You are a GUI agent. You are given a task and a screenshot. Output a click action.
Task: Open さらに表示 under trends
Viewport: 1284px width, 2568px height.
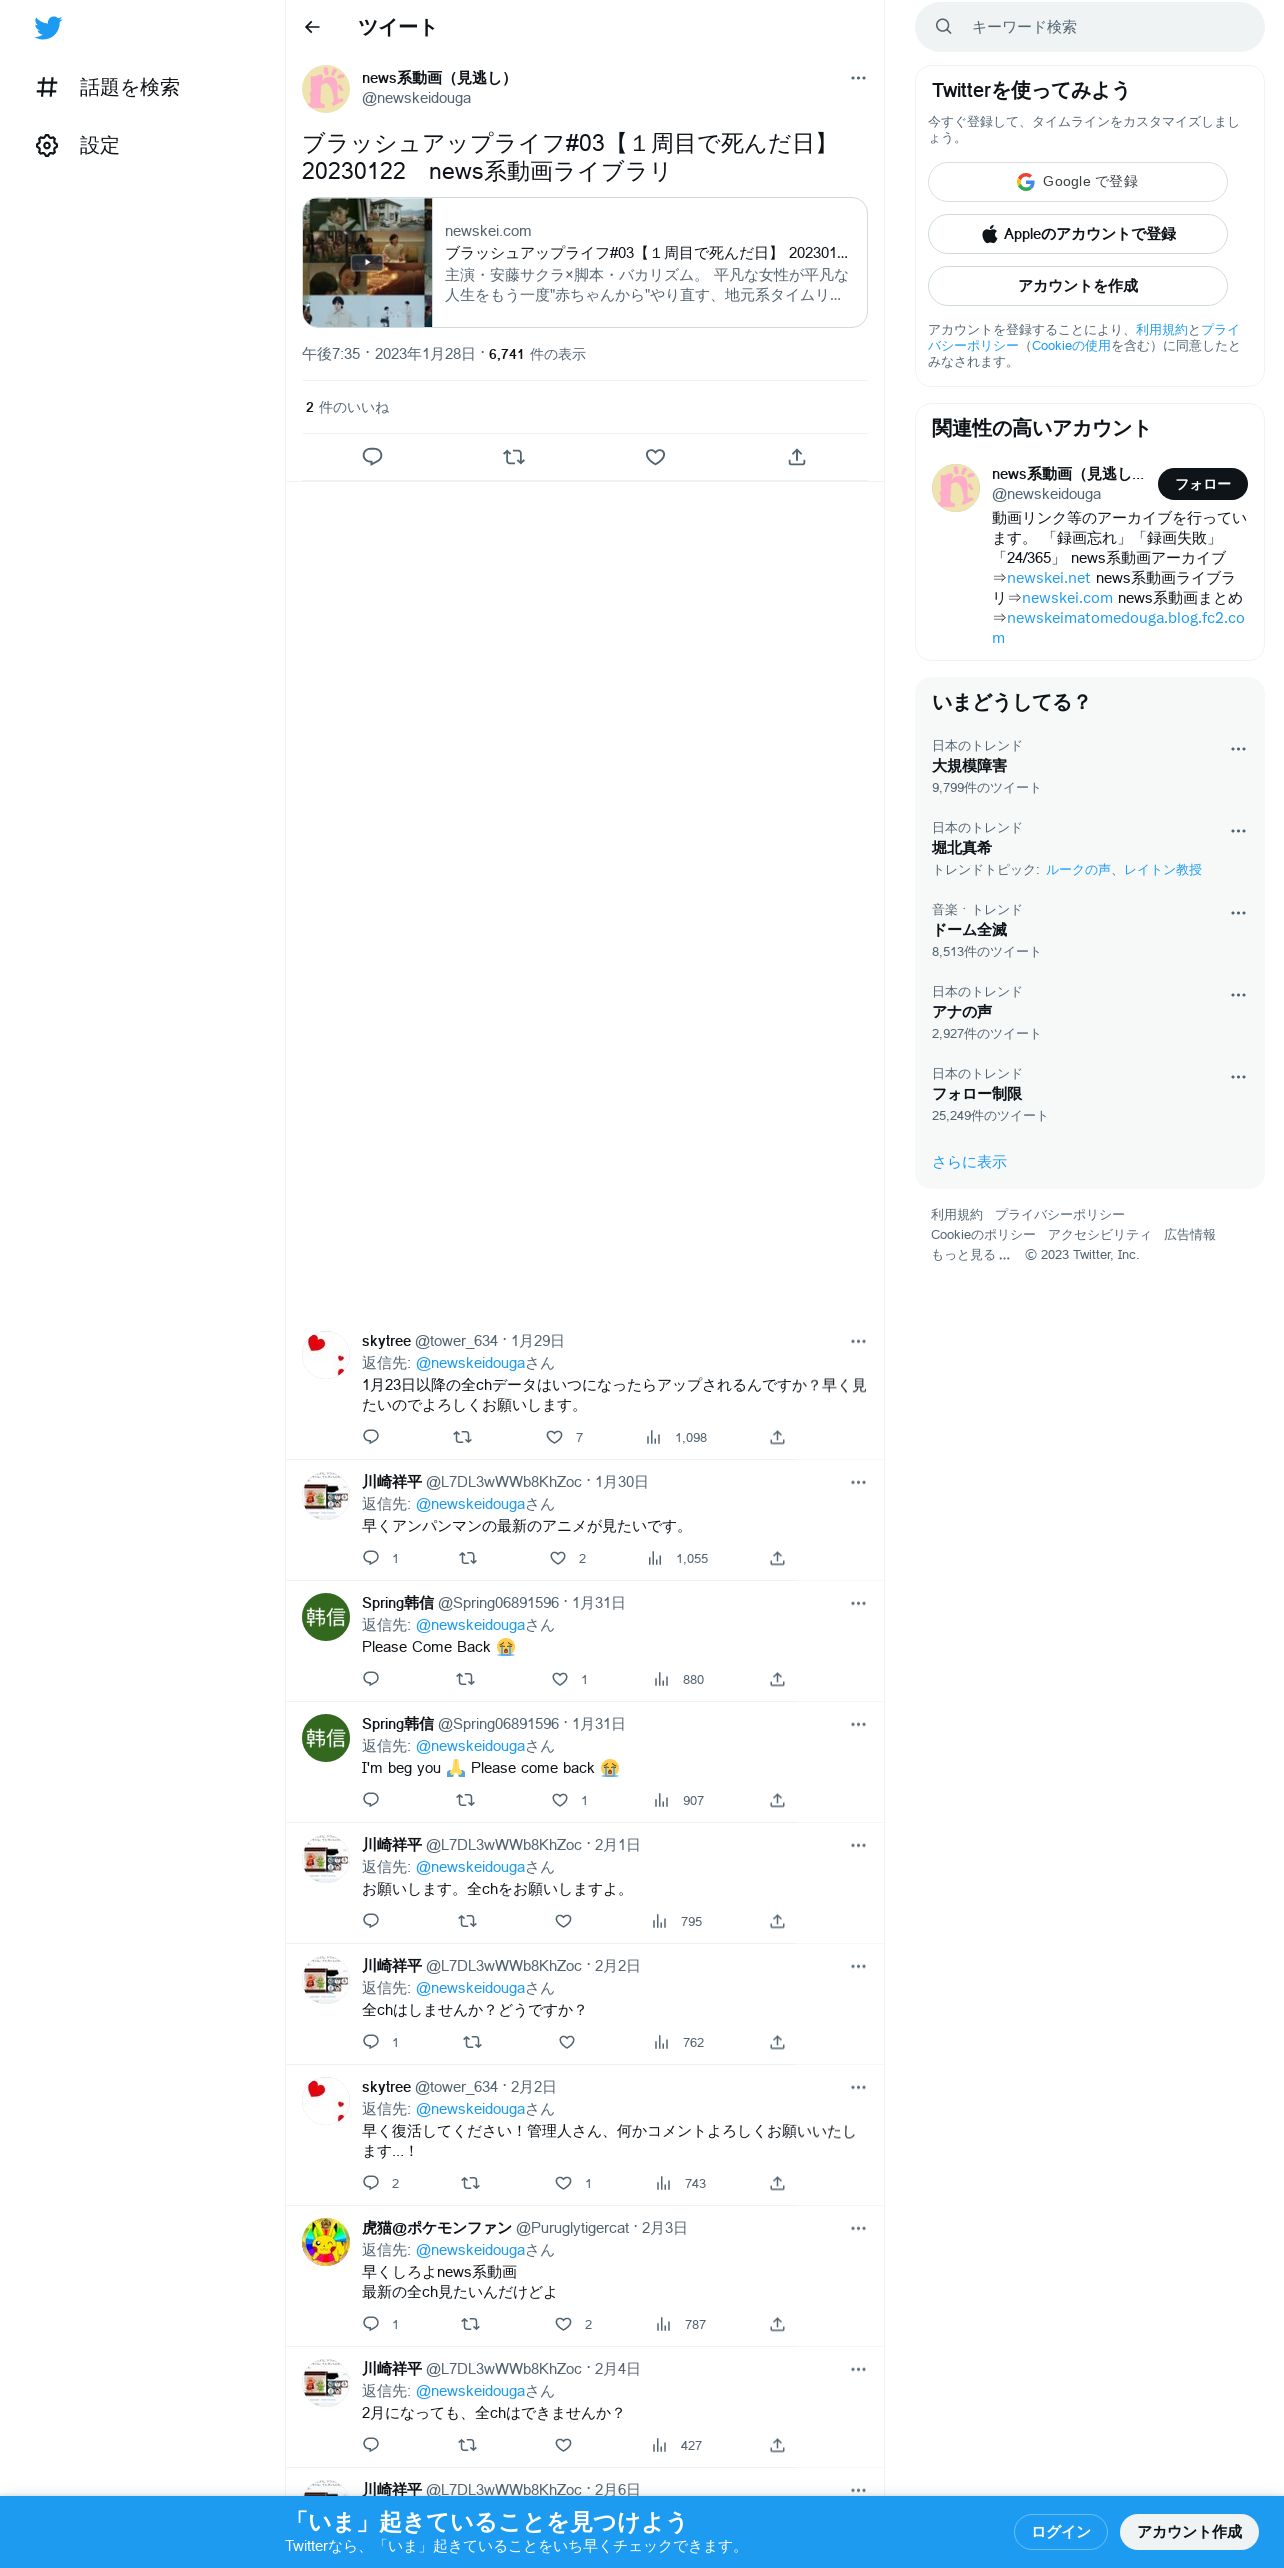(x=969, y=1162)
